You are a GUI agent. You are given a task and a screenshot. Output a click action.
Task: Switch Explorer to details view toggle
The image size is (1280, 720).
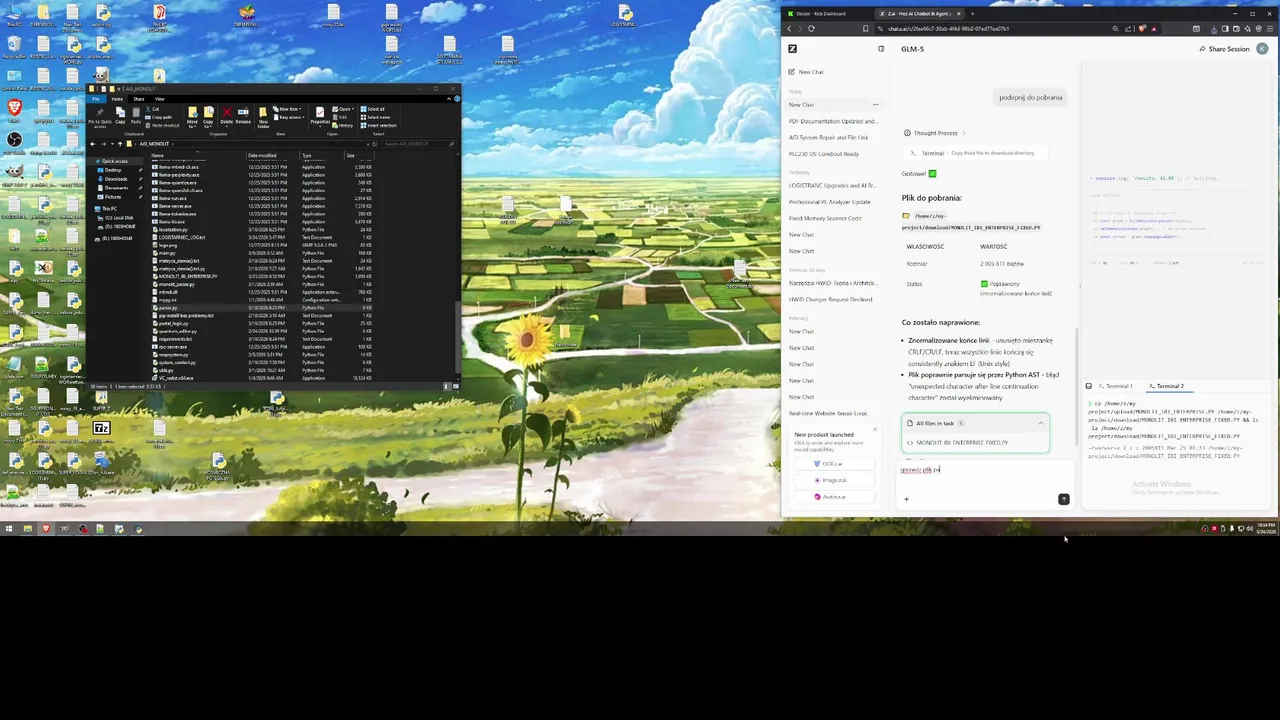tap(447, 386)
